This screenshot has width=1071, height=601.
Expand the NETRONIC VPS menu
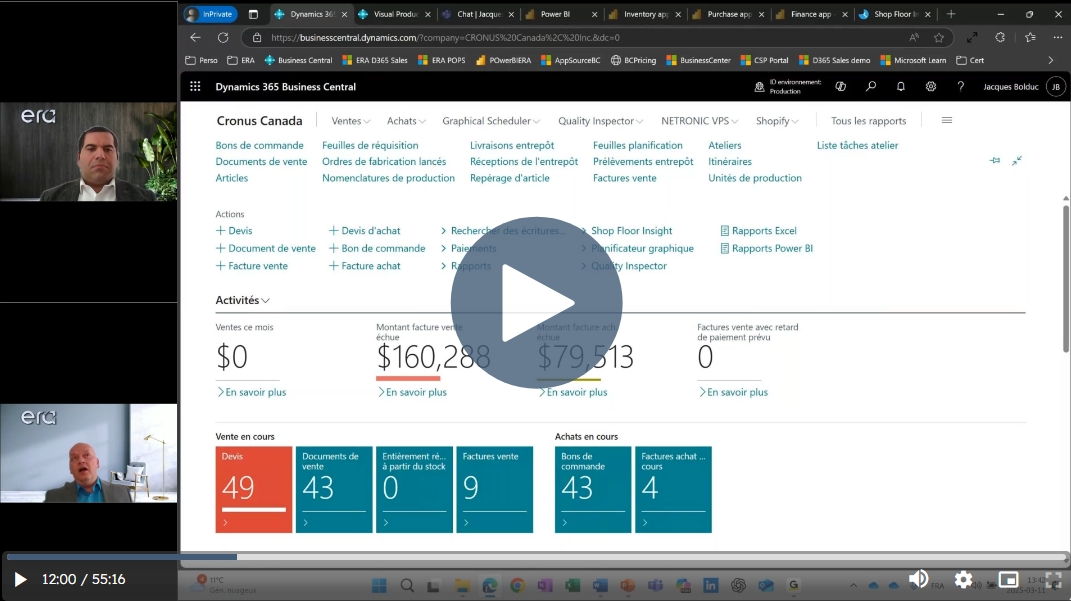tap(699, 121)
